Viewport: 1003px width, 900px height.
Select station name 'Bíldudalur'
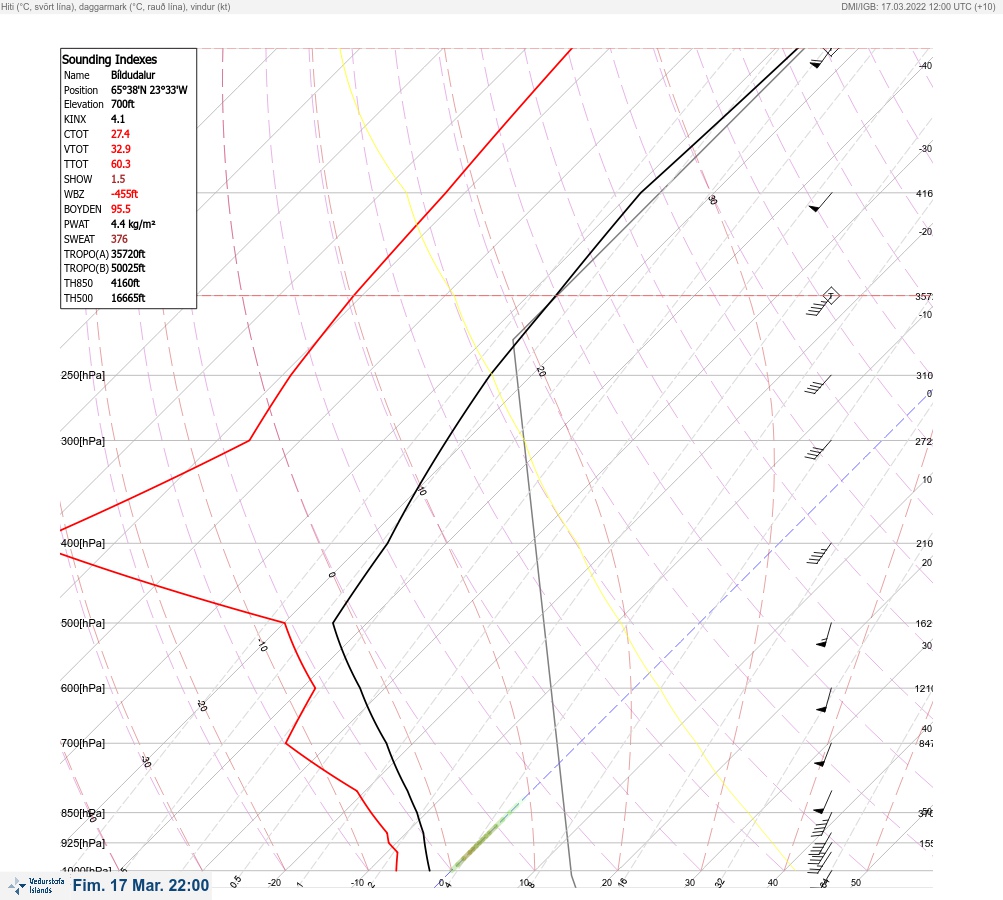(133, 75)
